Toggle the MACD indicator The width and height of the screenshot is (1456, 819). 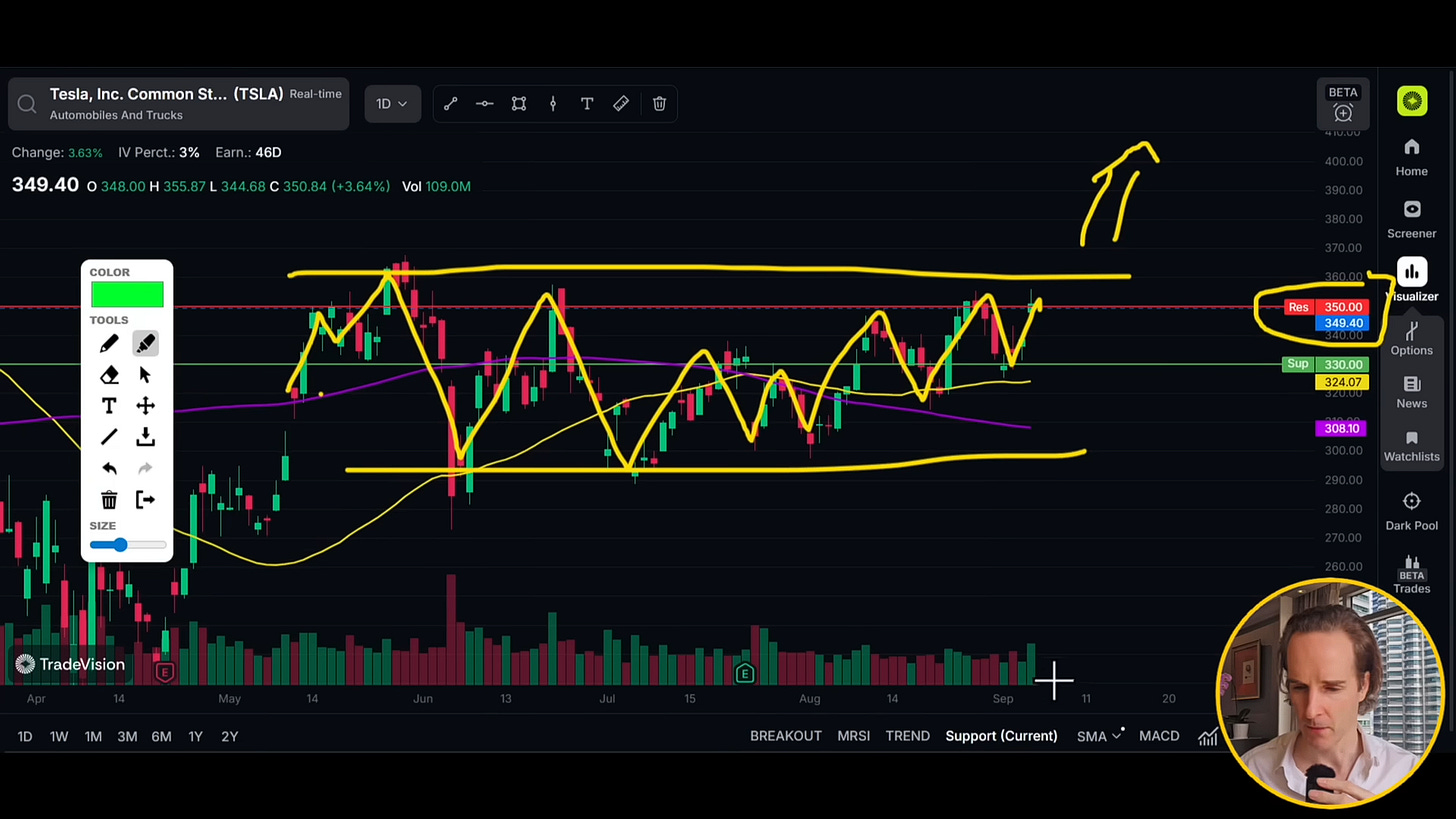click(1159, 736)
